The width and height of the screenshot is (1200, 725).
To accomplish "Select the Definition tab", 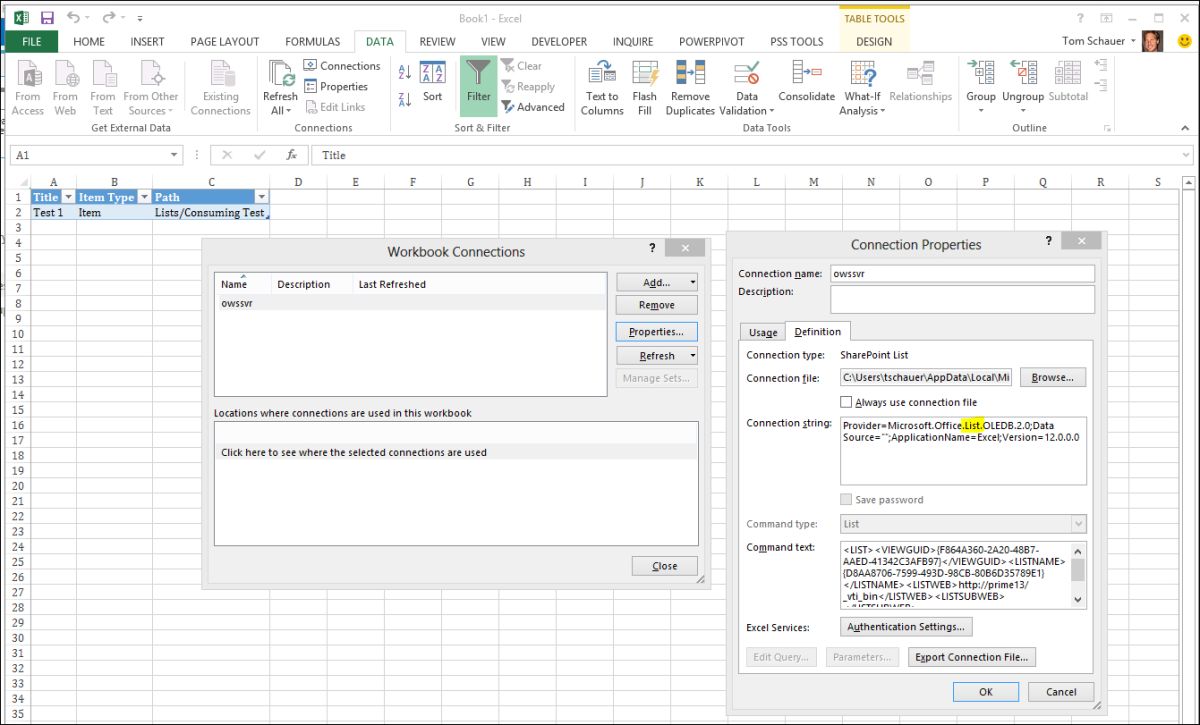I will (817, 331).
